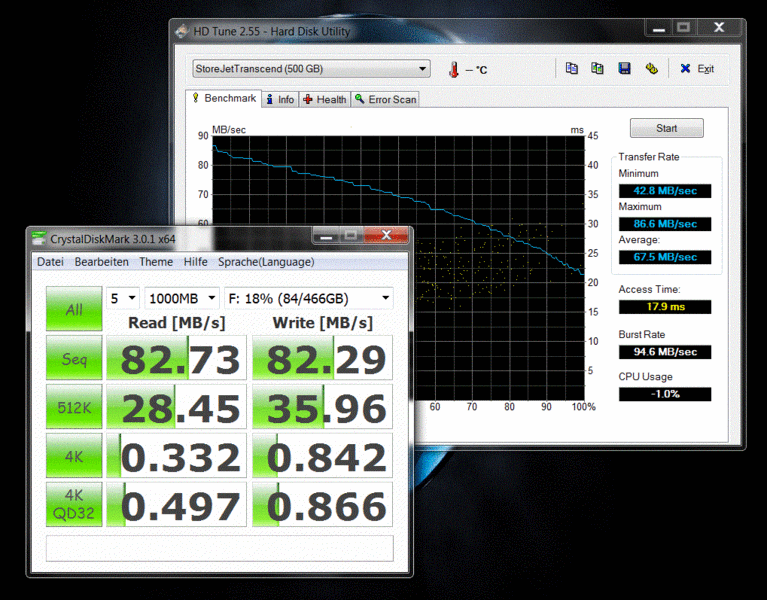This screenshot has height=600, width=767.
Task: Click the Start benchmark button in HD Tune
Action: coord(667,128)
